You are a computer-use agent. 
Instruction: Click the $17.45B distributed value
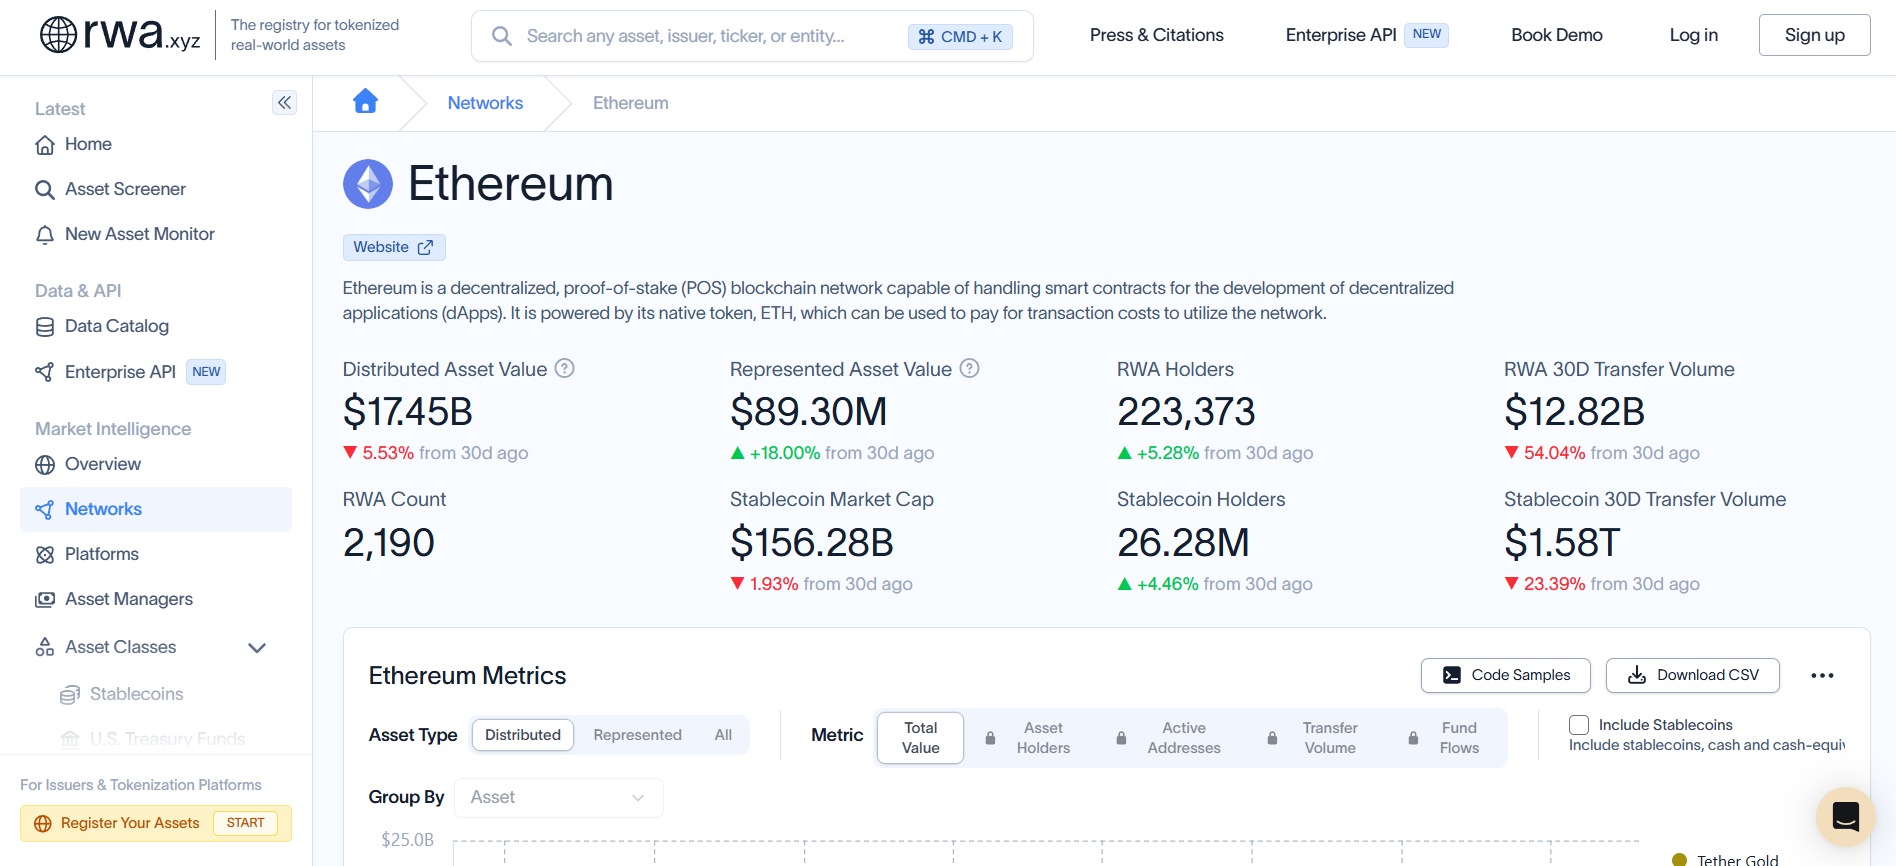point(408,412)
